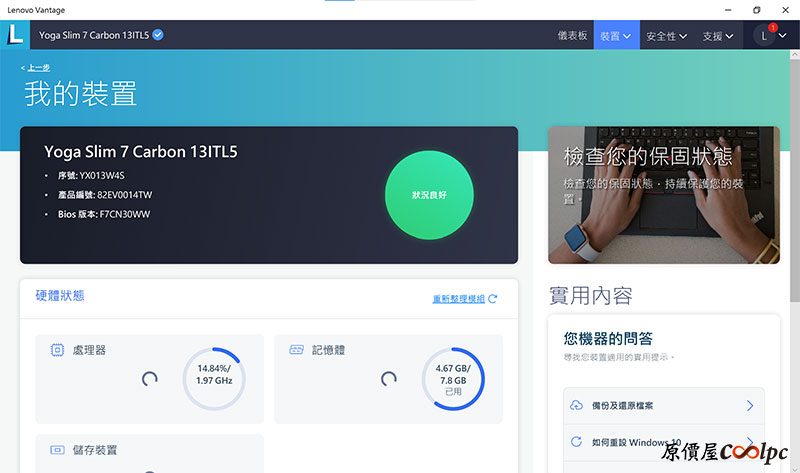
Task: Select the serial number YX013W4S text
Action: [102, 176]
